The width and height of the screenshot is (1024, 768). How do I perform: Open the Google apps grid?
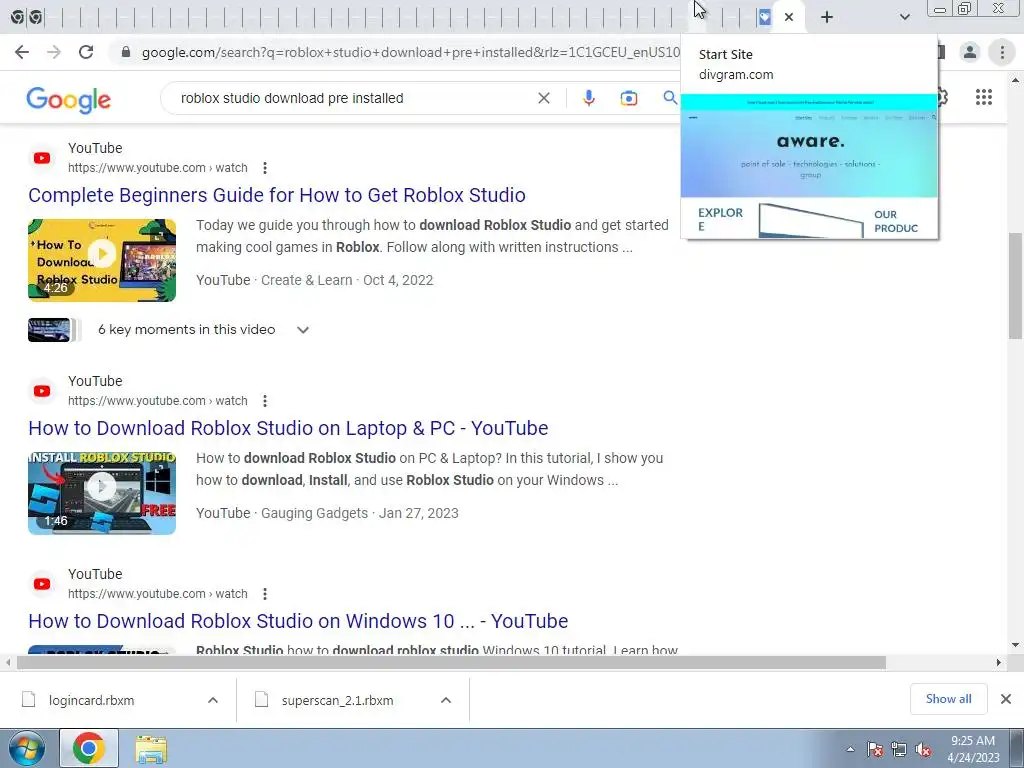pos(984,97)
